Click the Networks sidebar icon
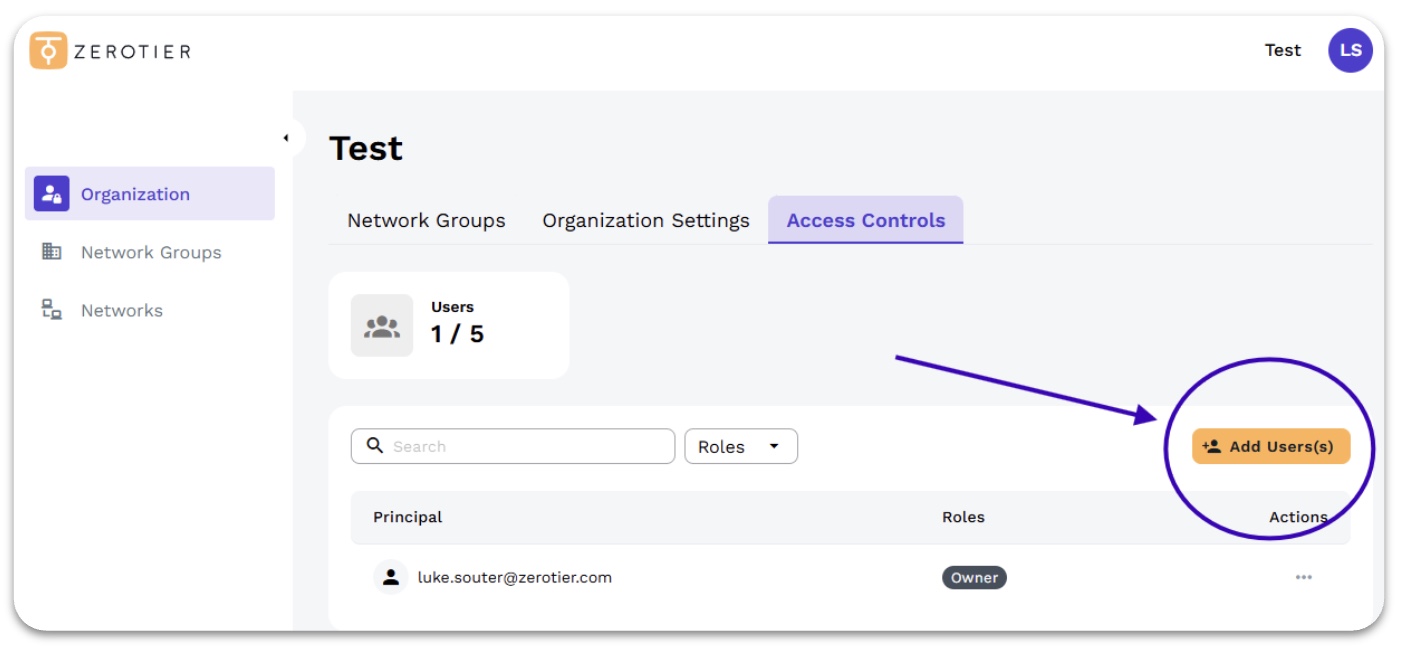 51,310
